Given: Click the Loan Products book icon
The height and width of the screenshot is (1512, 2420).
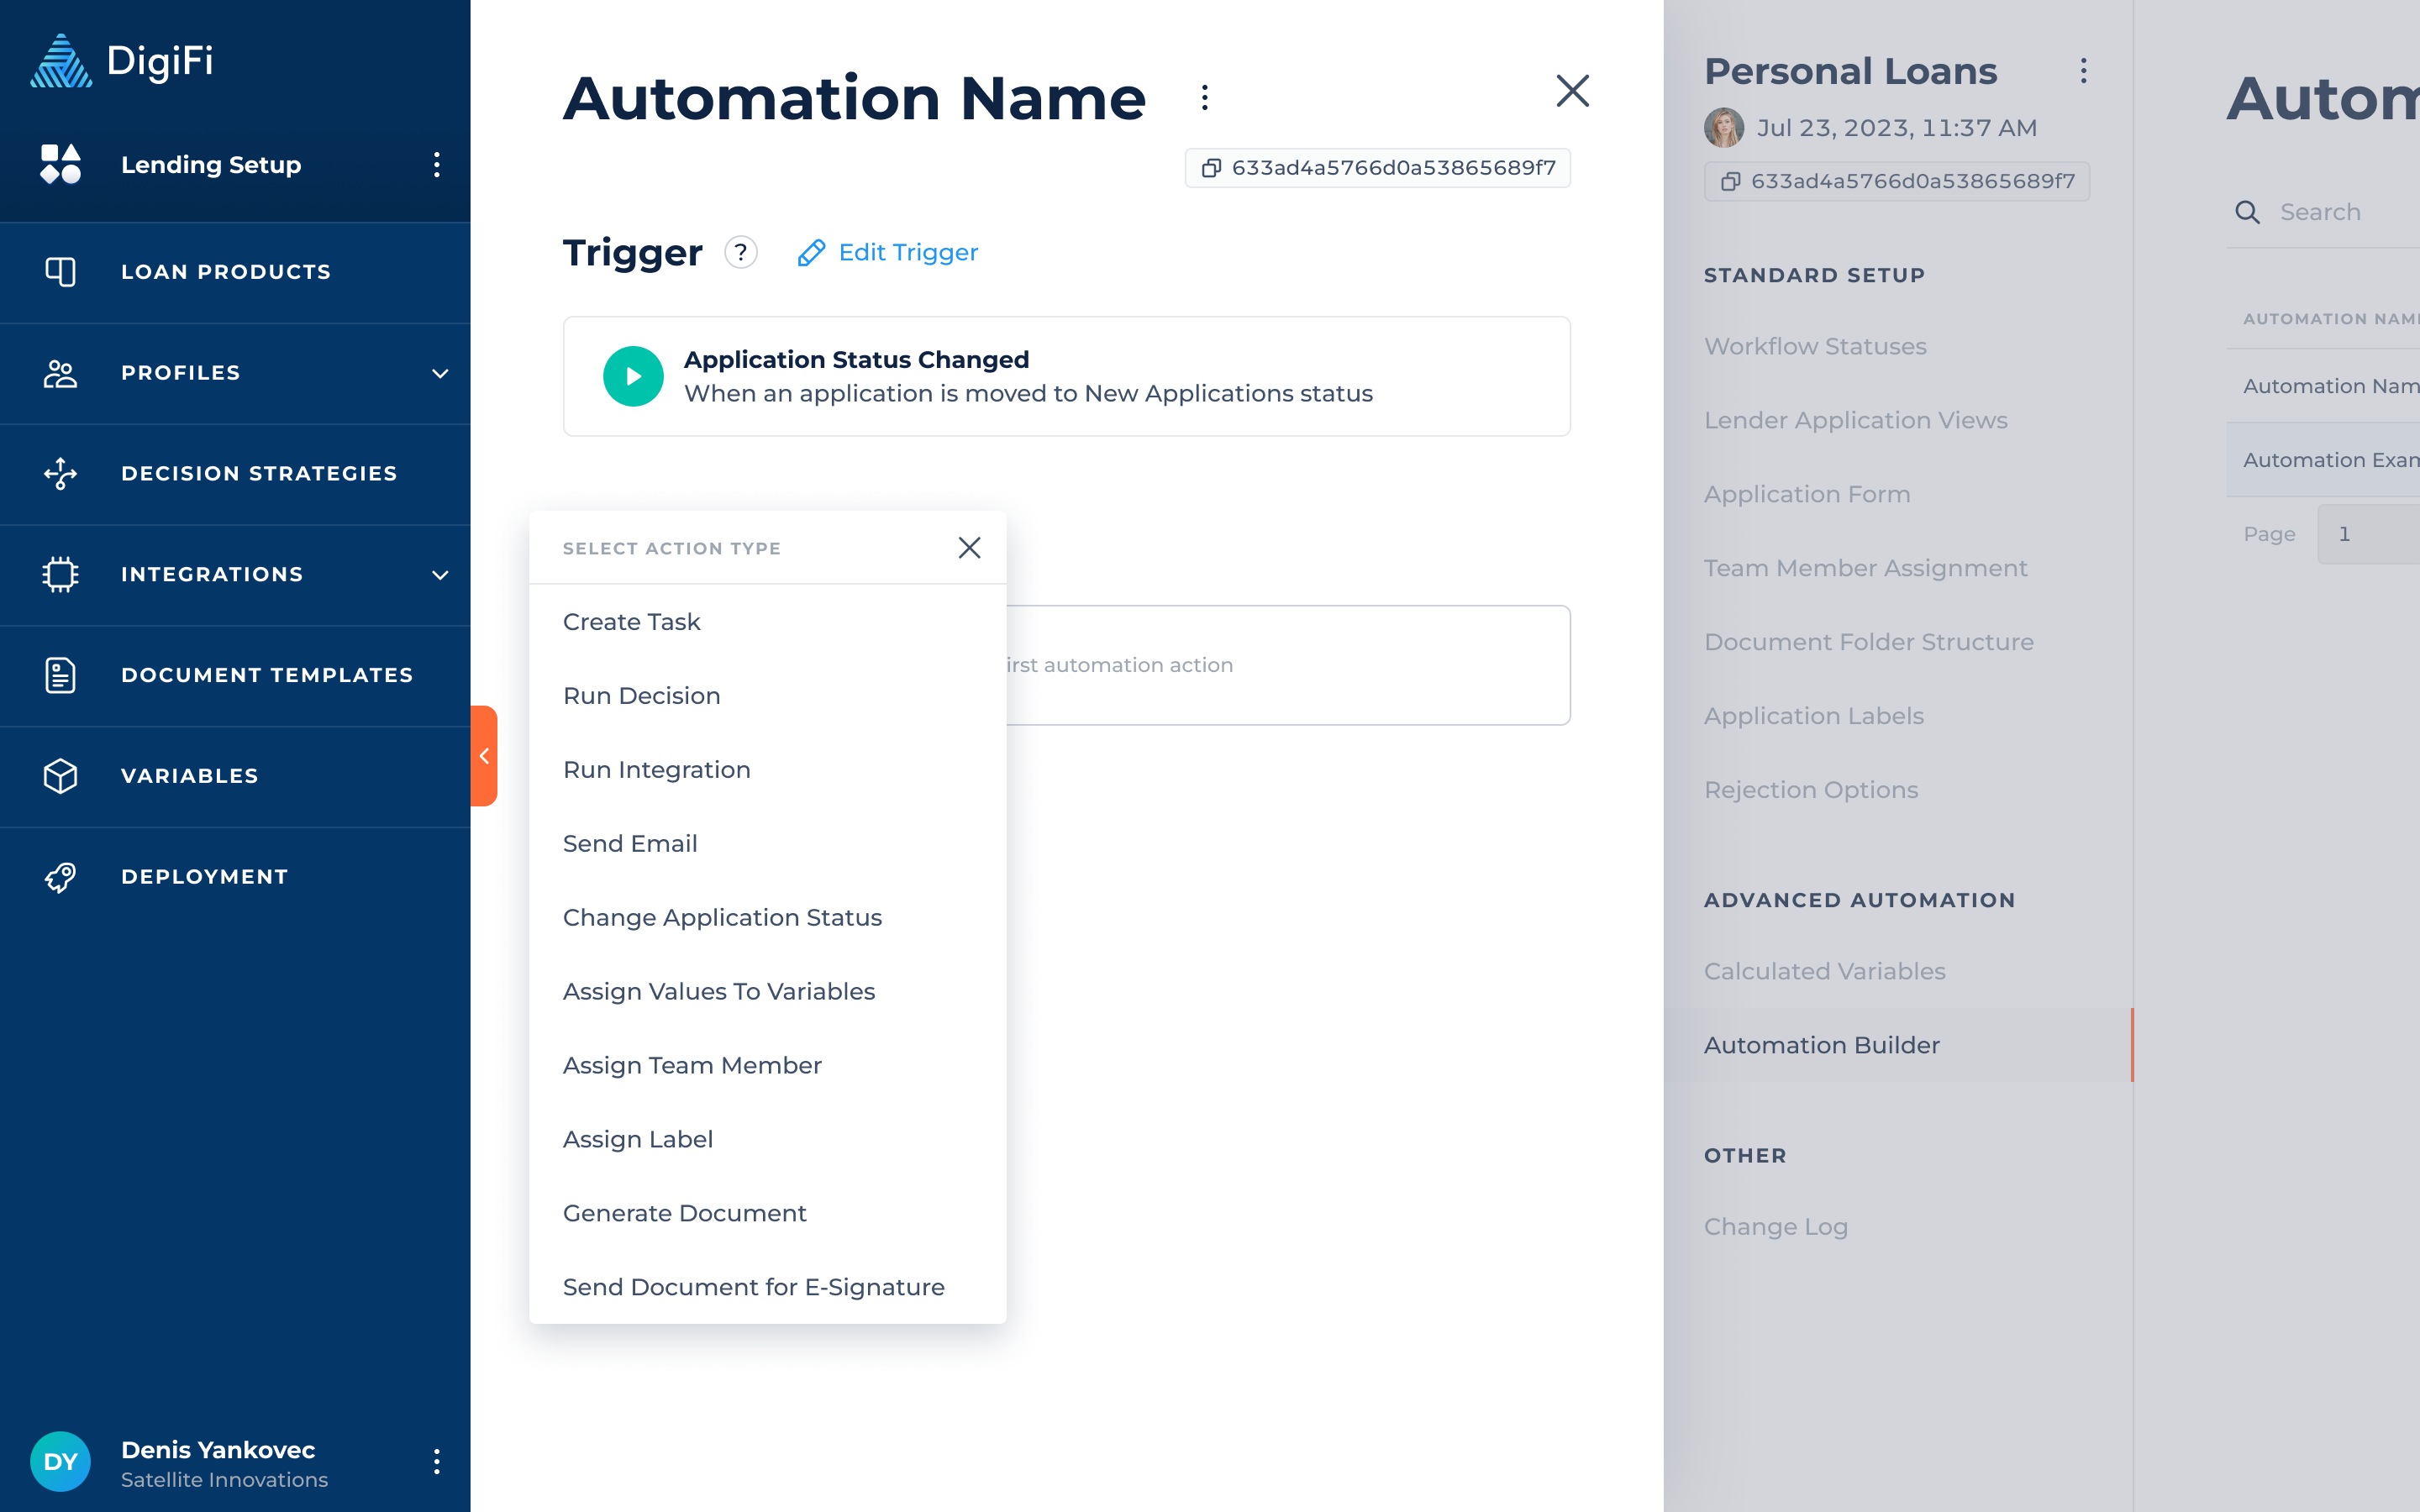Looking at the screenshot, I should (60, 272).
